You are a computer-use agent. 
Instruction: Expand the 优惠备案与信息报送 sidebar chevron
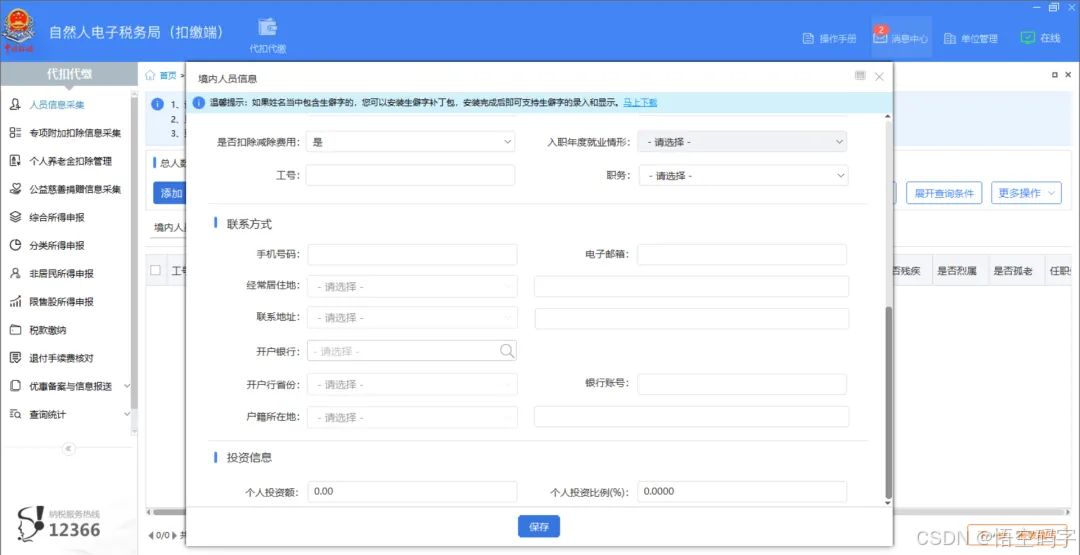pos(127,386)
